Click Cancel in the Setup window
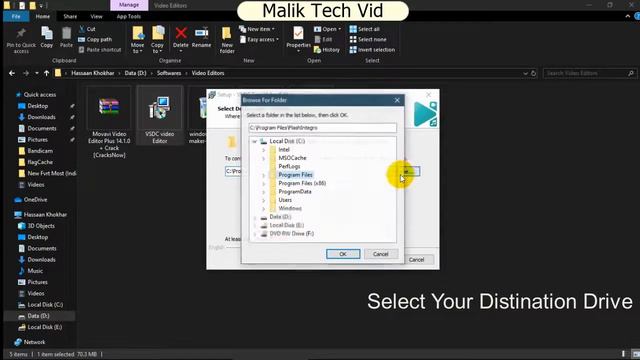 point(416,260)
